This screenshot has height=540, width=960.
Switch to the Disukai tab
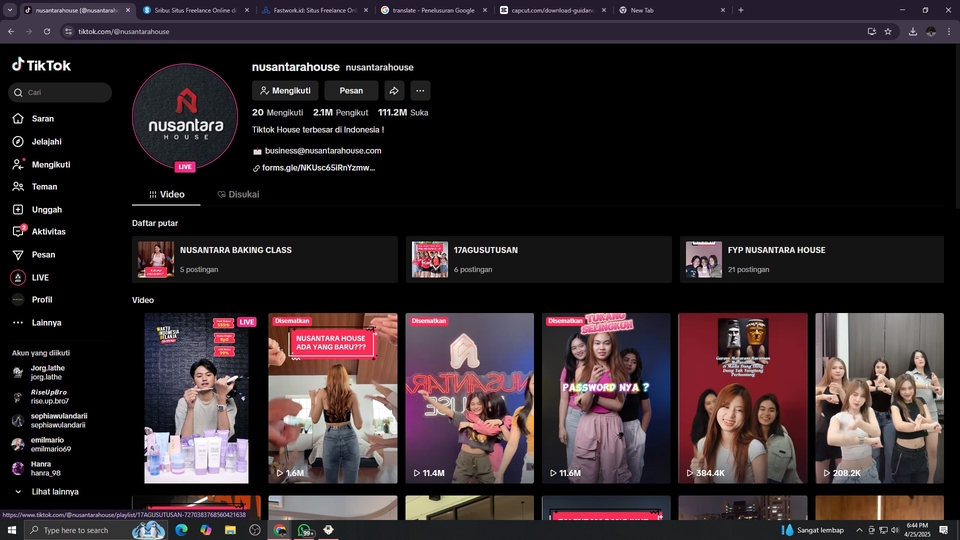[238, 194]
